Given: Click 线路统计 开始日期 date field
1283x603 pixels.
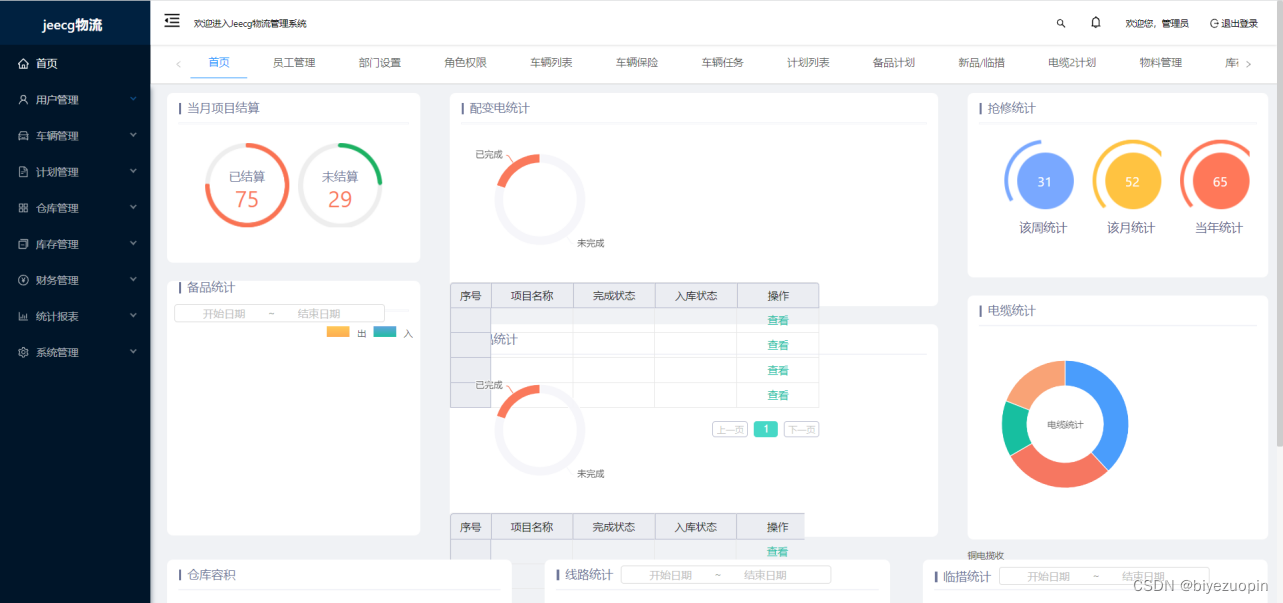Looking at the screenshot, I should point(670,575).
